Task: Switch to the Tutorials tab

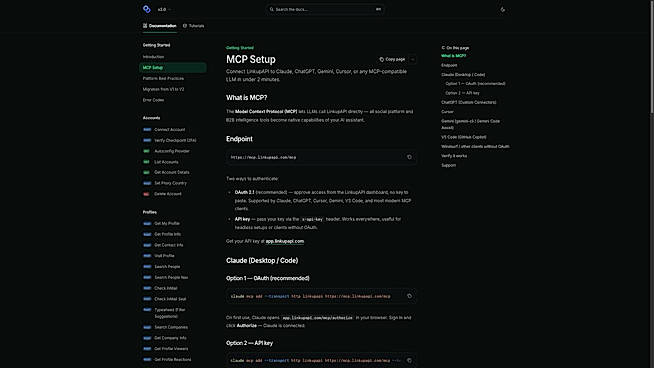Action: tap(194, 26)
